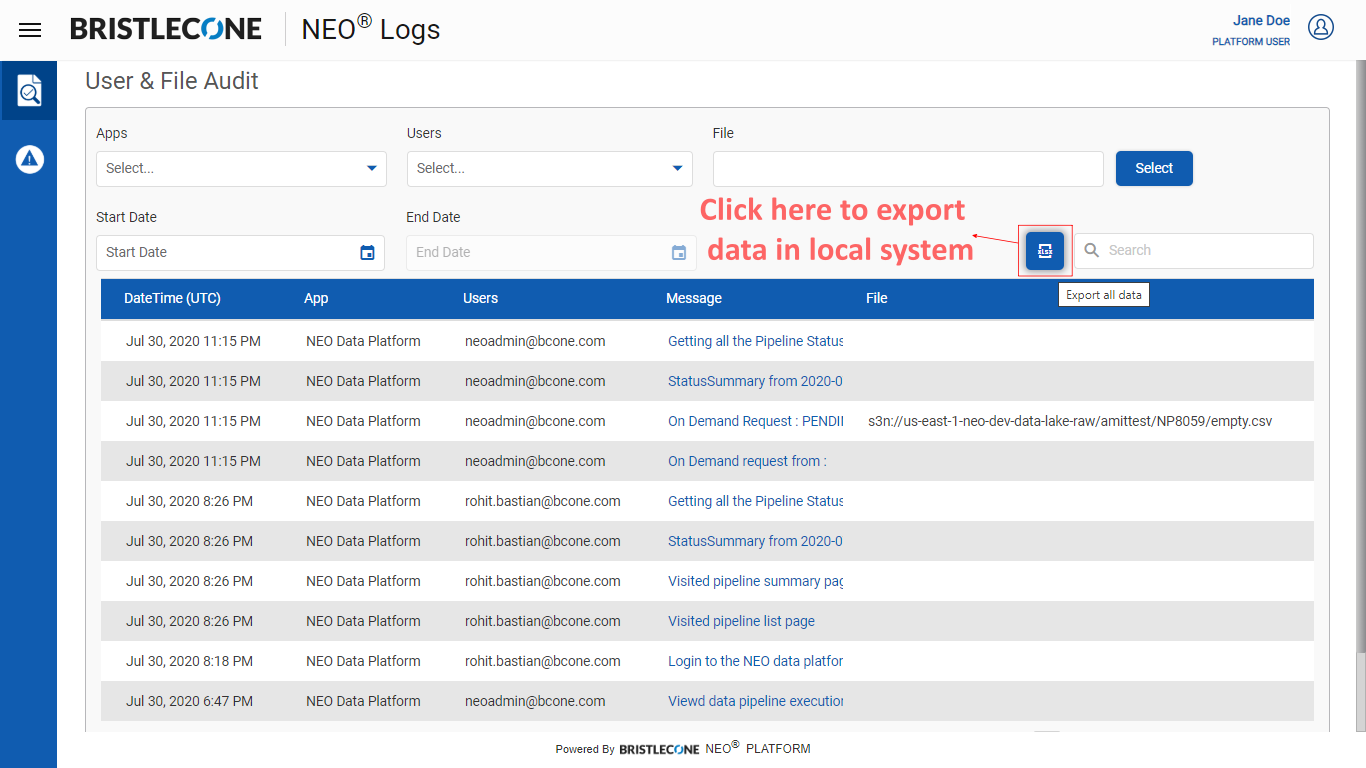The image size is (1366, 768).
Task: Click NEO Data Platform in the 8:18 PM row
Action: 363,661
